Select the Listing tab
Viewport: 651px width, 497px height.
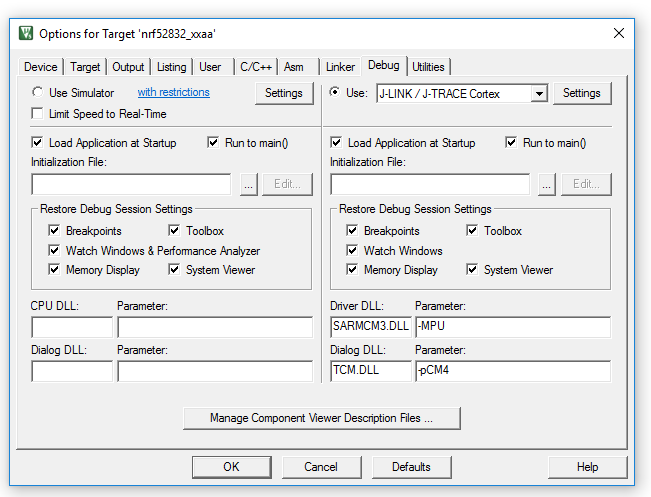[x=171, y=67]
